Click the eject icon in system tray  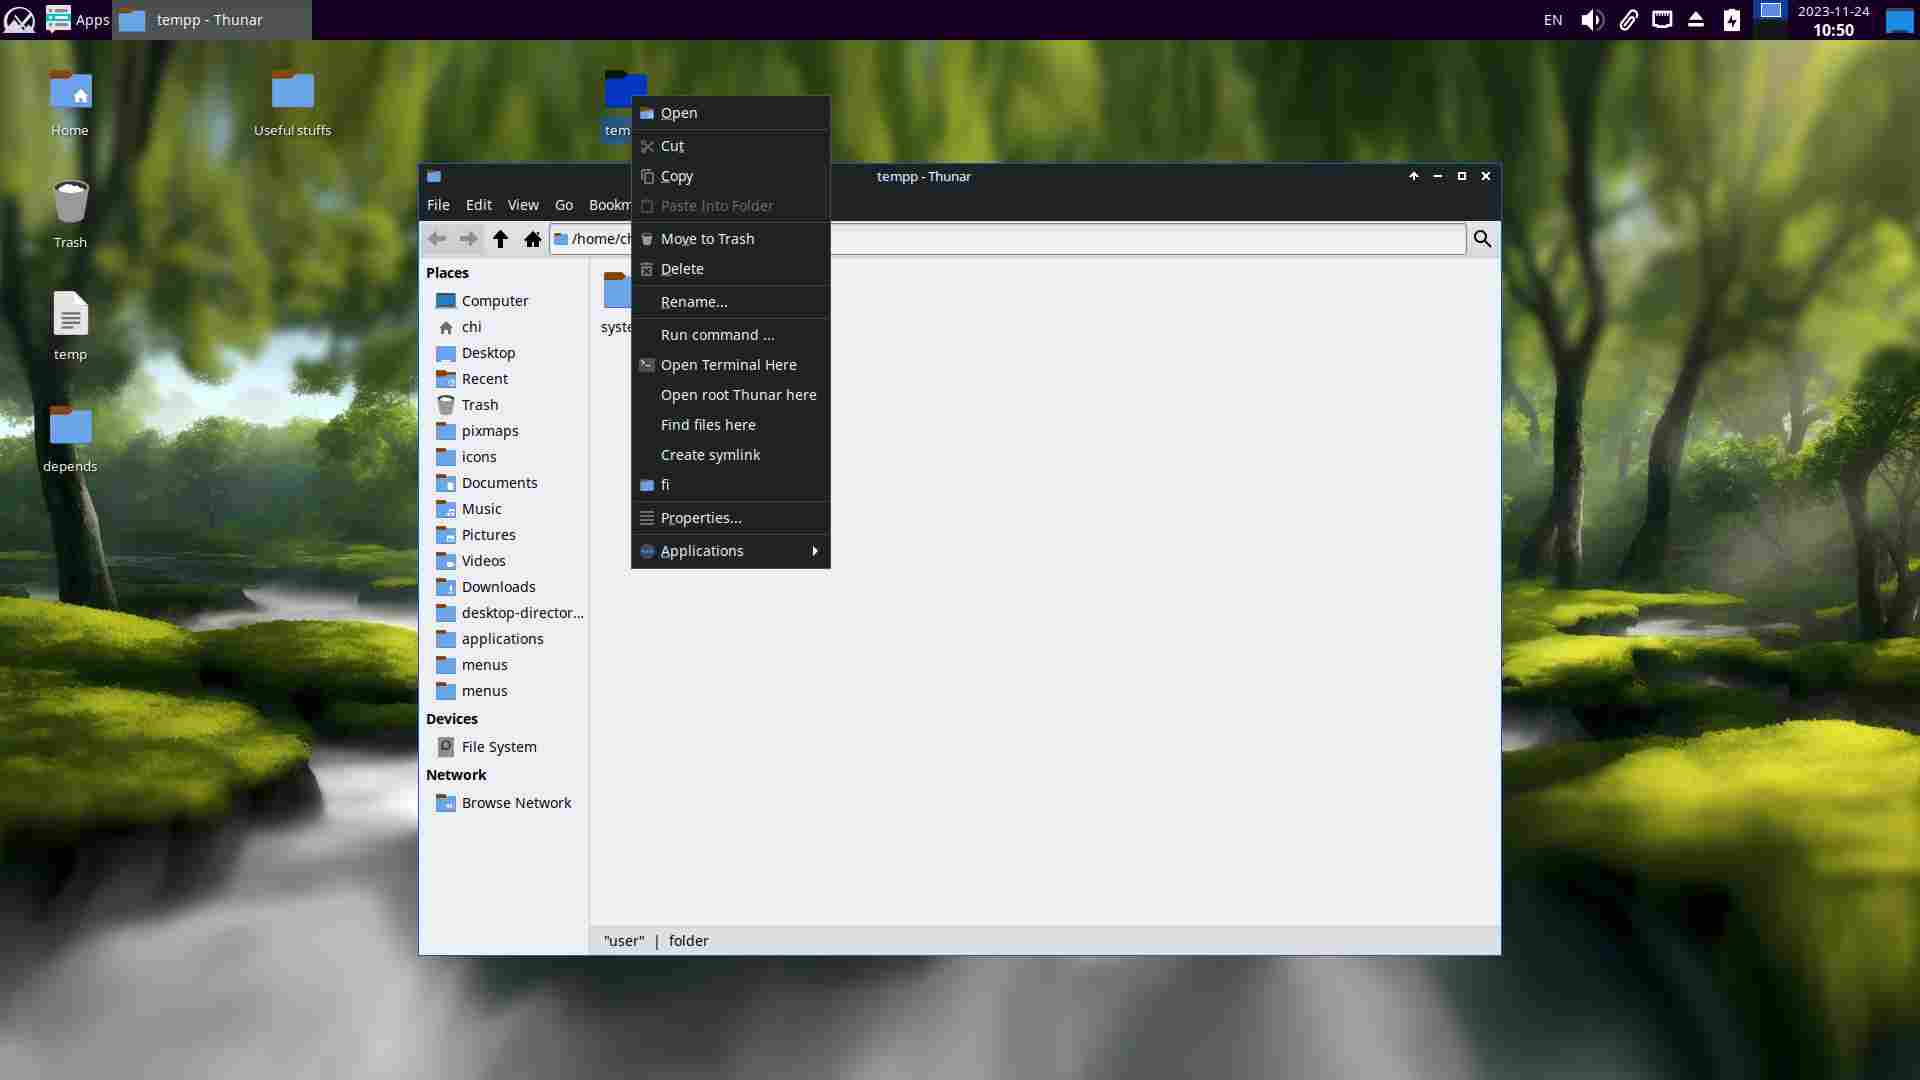pyautogui.click(x=1696, y=20)
